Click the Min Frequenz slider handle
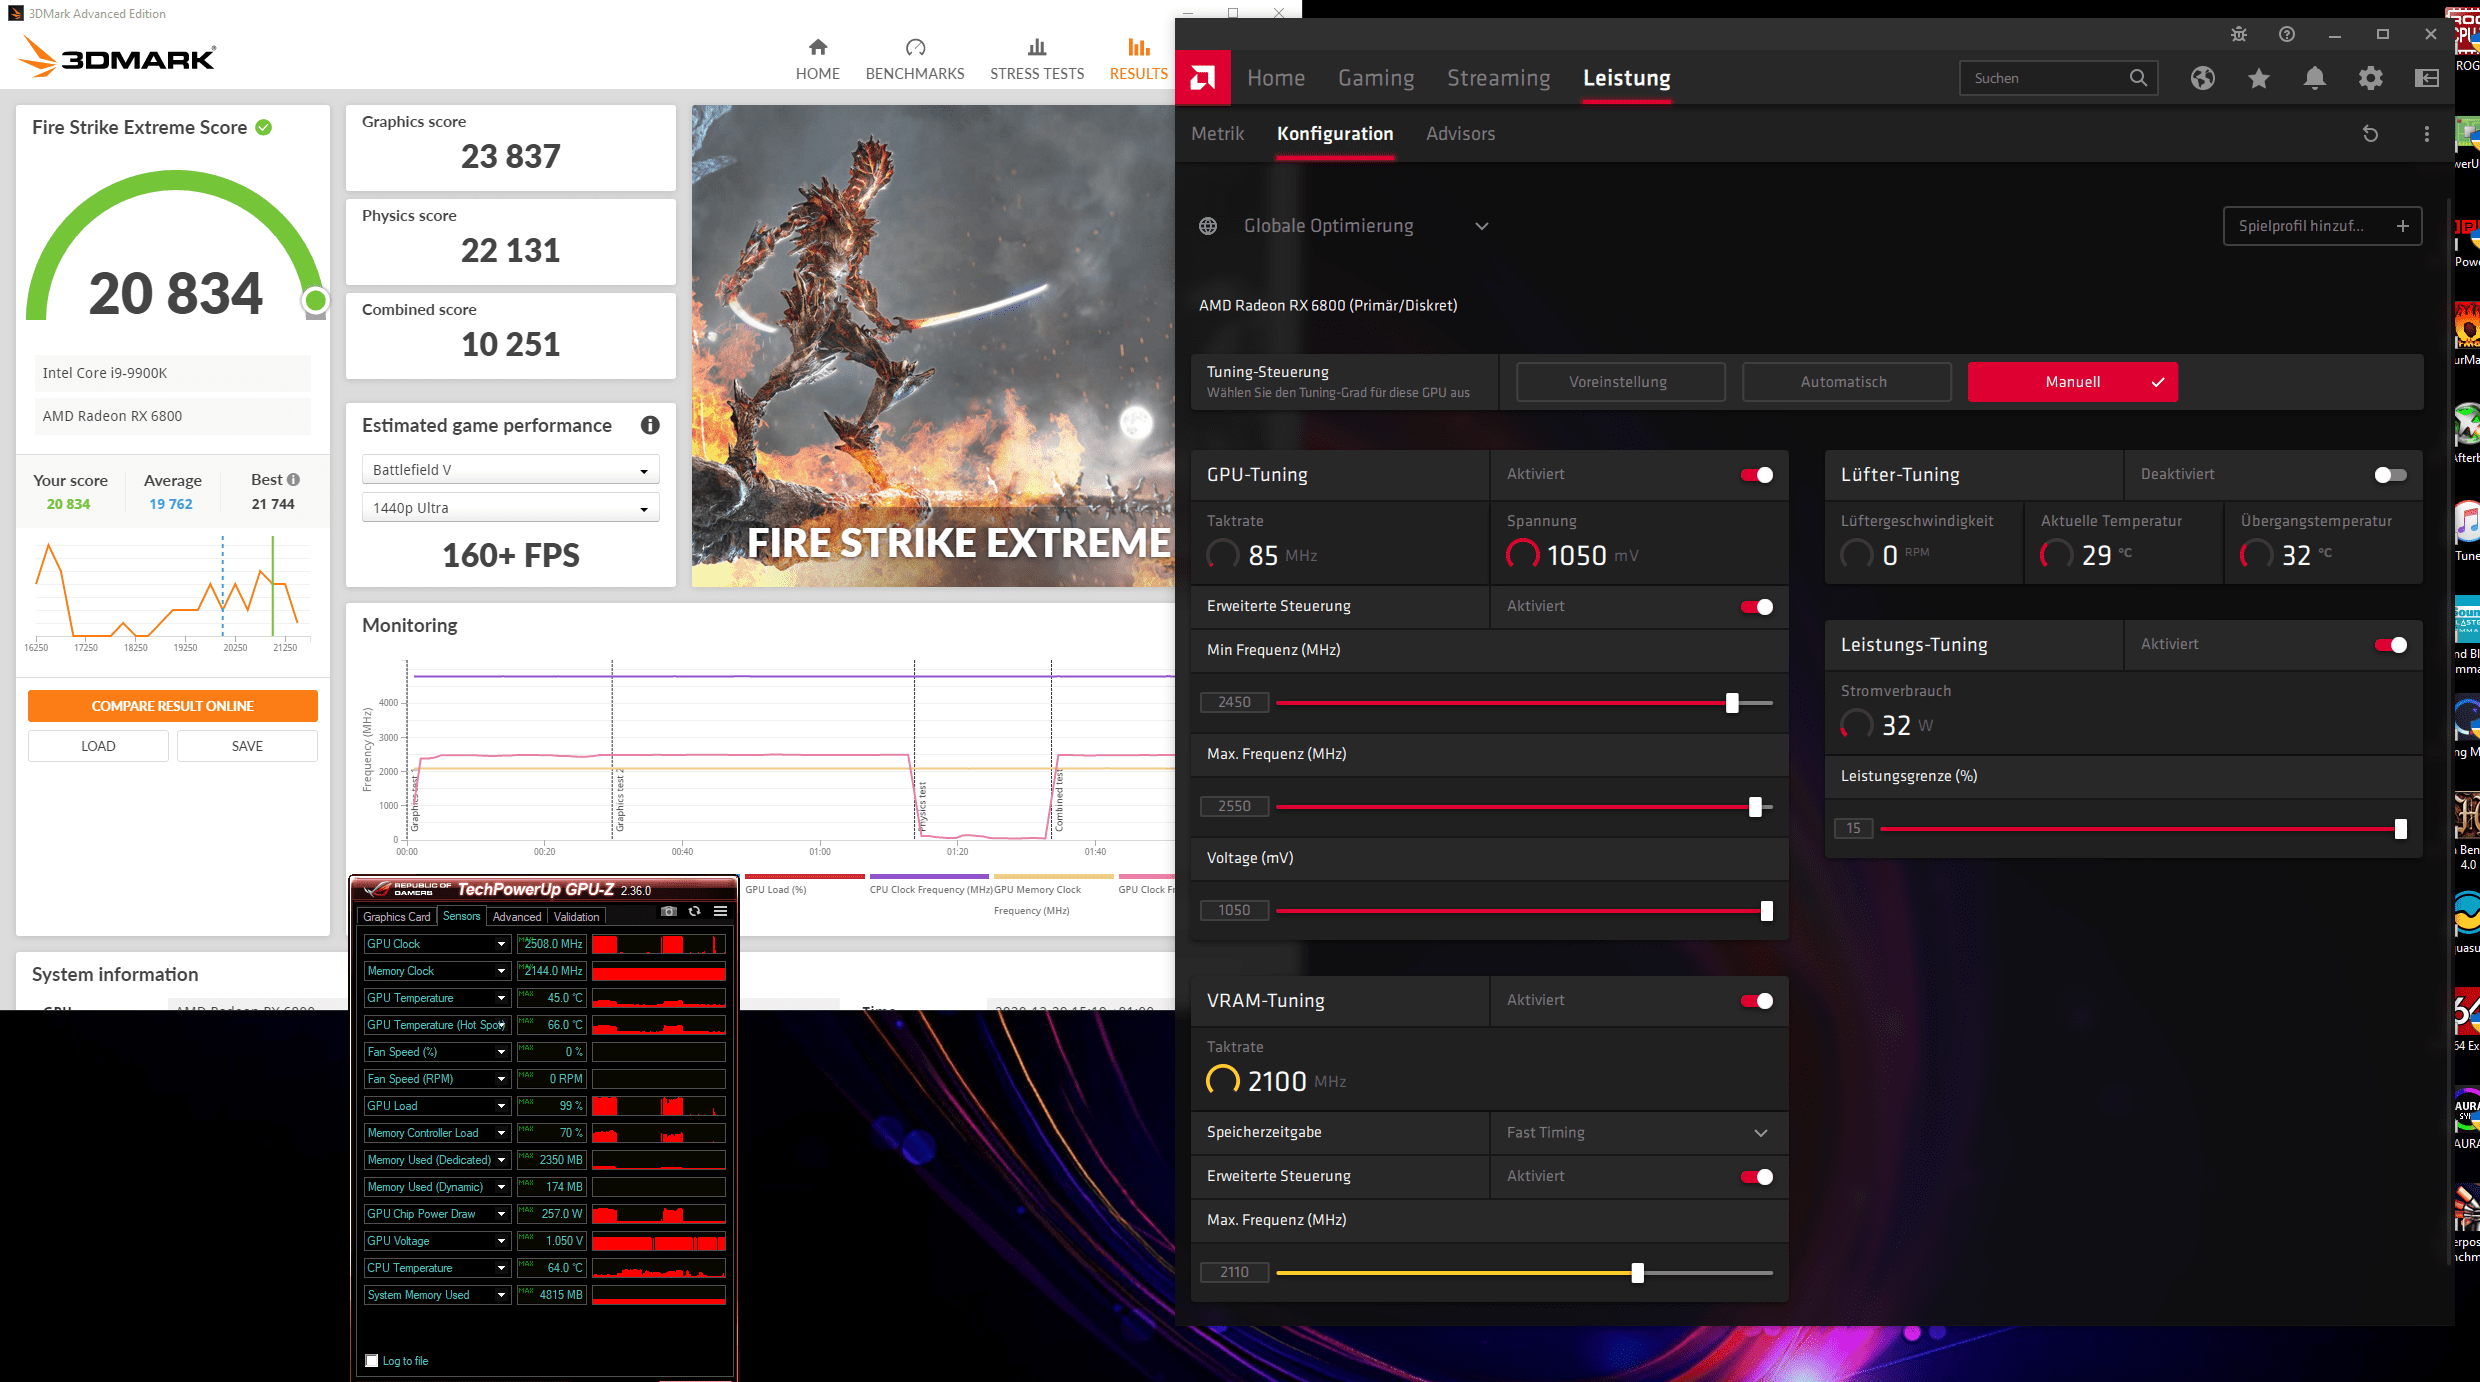 [1732, 703]
